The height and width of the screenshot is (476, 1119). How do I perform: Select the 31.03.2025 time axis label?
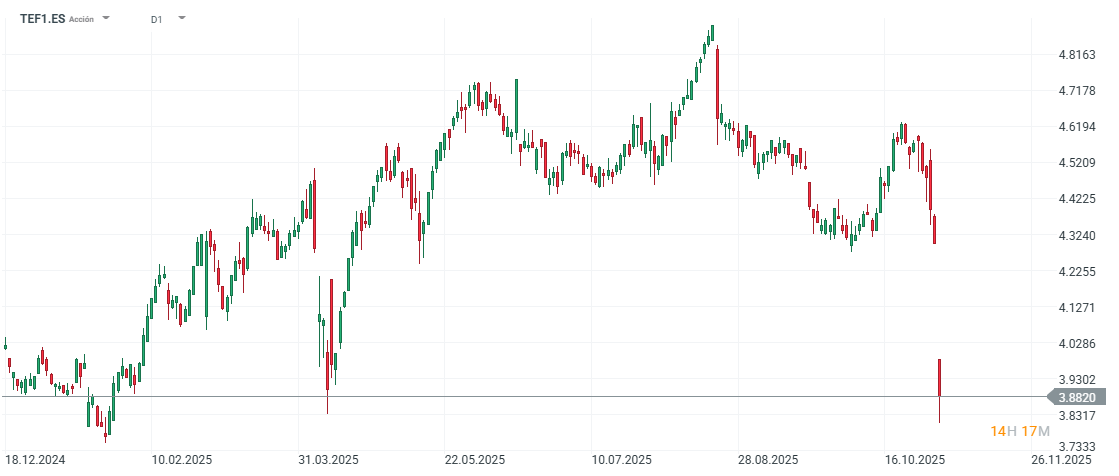point(330,460)
